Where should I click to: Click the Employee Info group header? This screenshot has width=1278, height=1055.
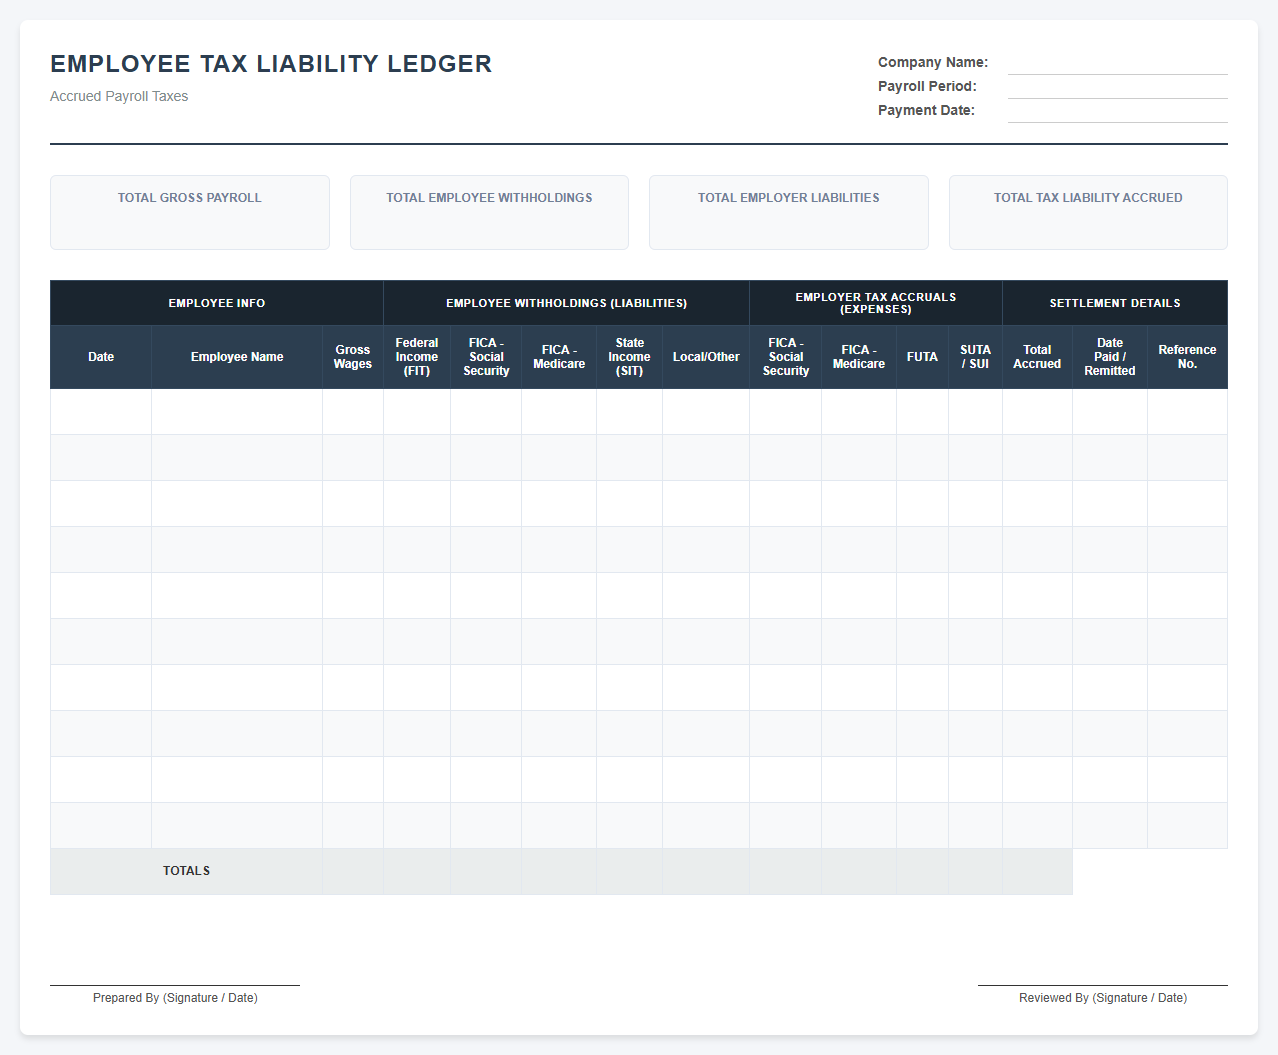tap(217, 303)
